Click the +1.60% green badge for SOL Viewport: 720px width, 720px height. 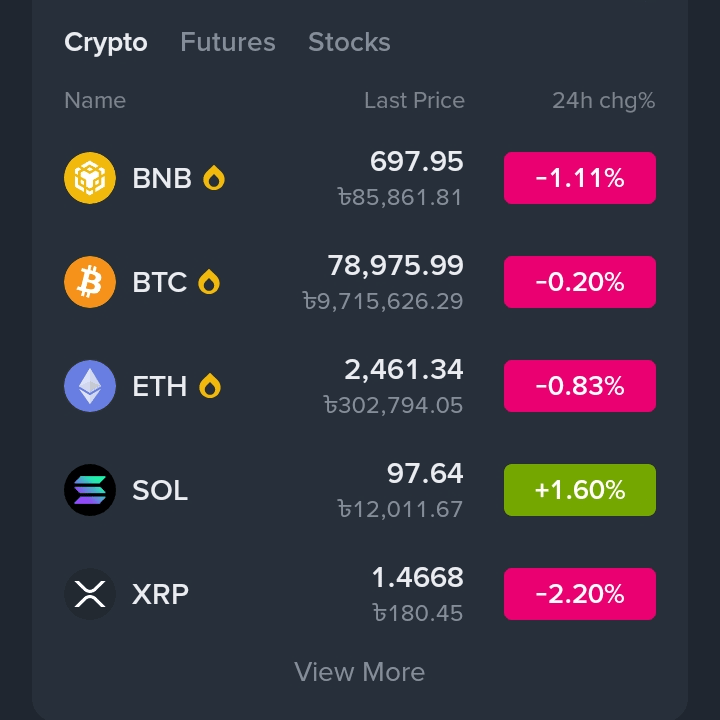coord(579,490)
